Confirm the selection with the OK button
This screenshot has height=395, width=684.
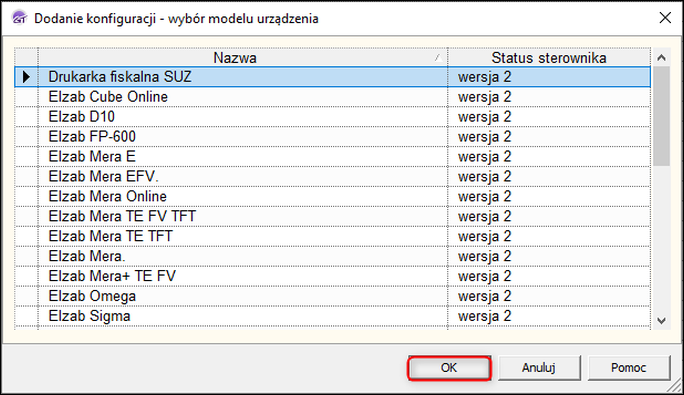pyautogui.click(x=449, y=368)
